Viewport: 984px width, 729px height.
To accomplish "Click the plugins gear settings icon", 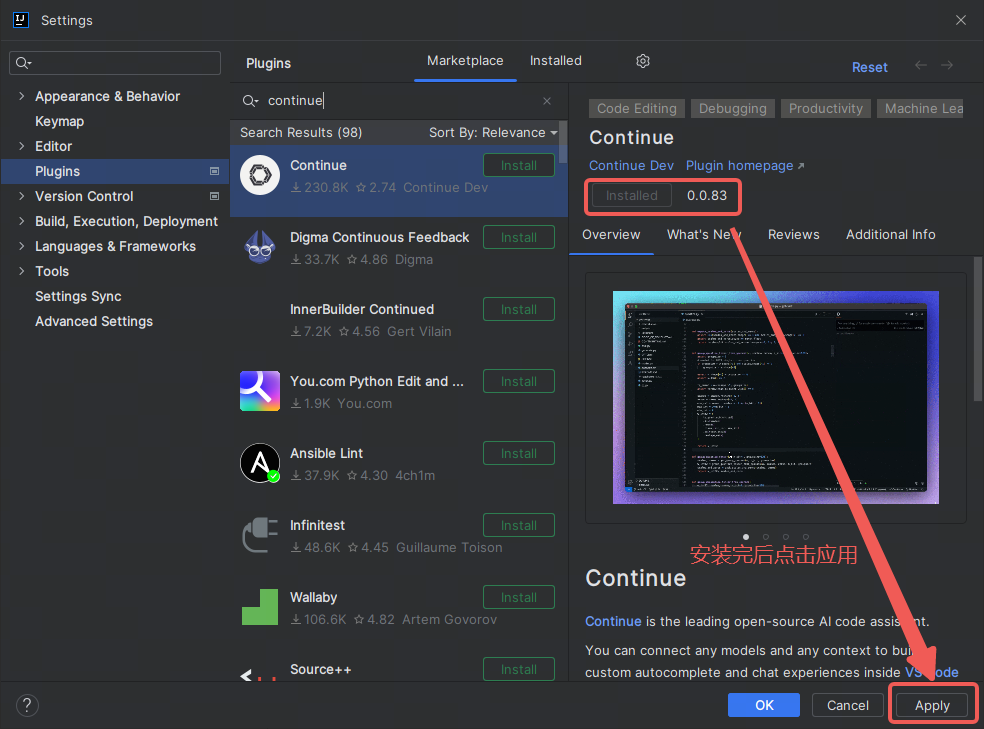I will click(643, 61).
